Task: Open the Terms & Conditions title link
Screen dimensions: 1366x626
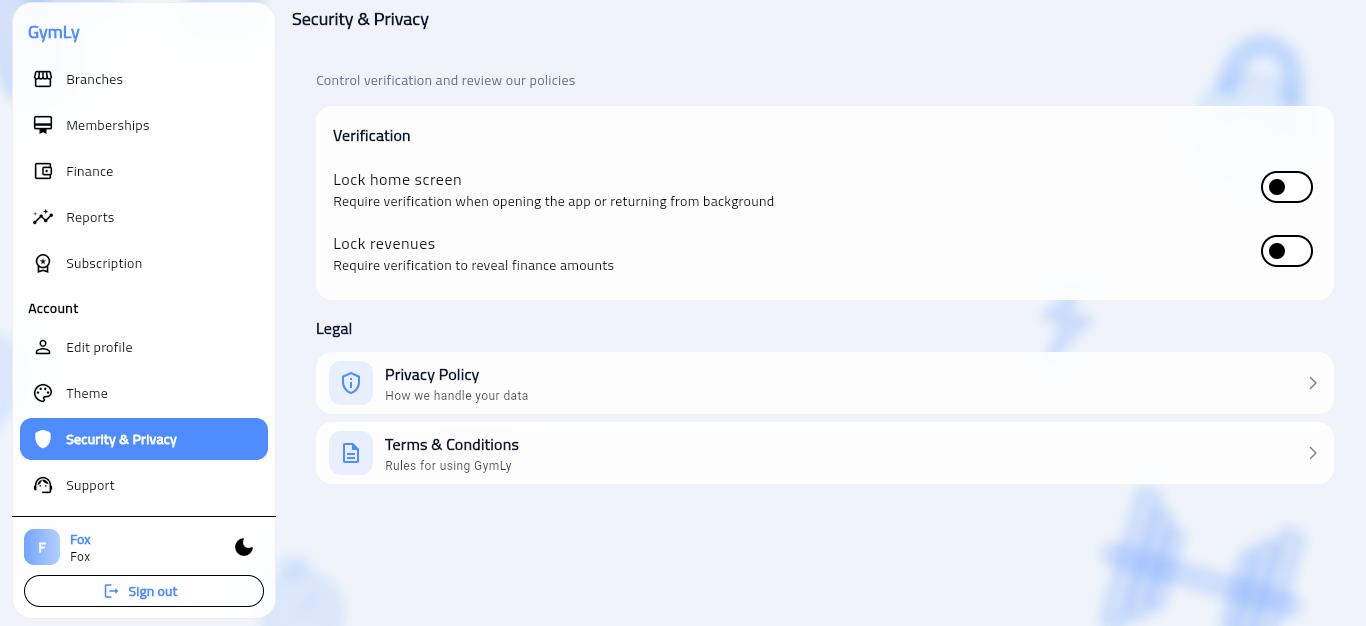Action: [x=452, y=445]
